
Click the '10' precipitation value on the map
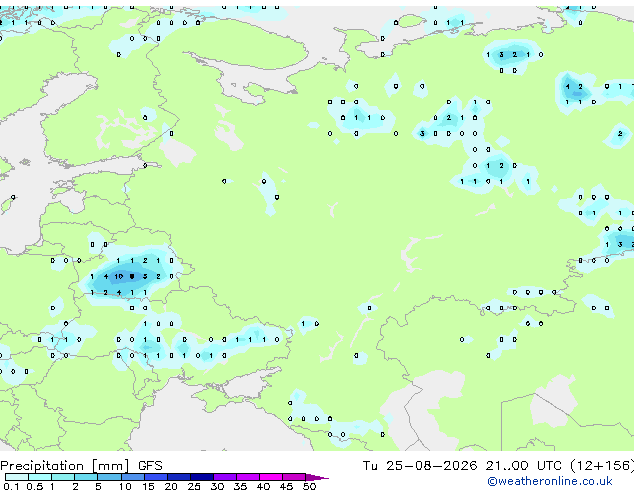pos(119,277)
